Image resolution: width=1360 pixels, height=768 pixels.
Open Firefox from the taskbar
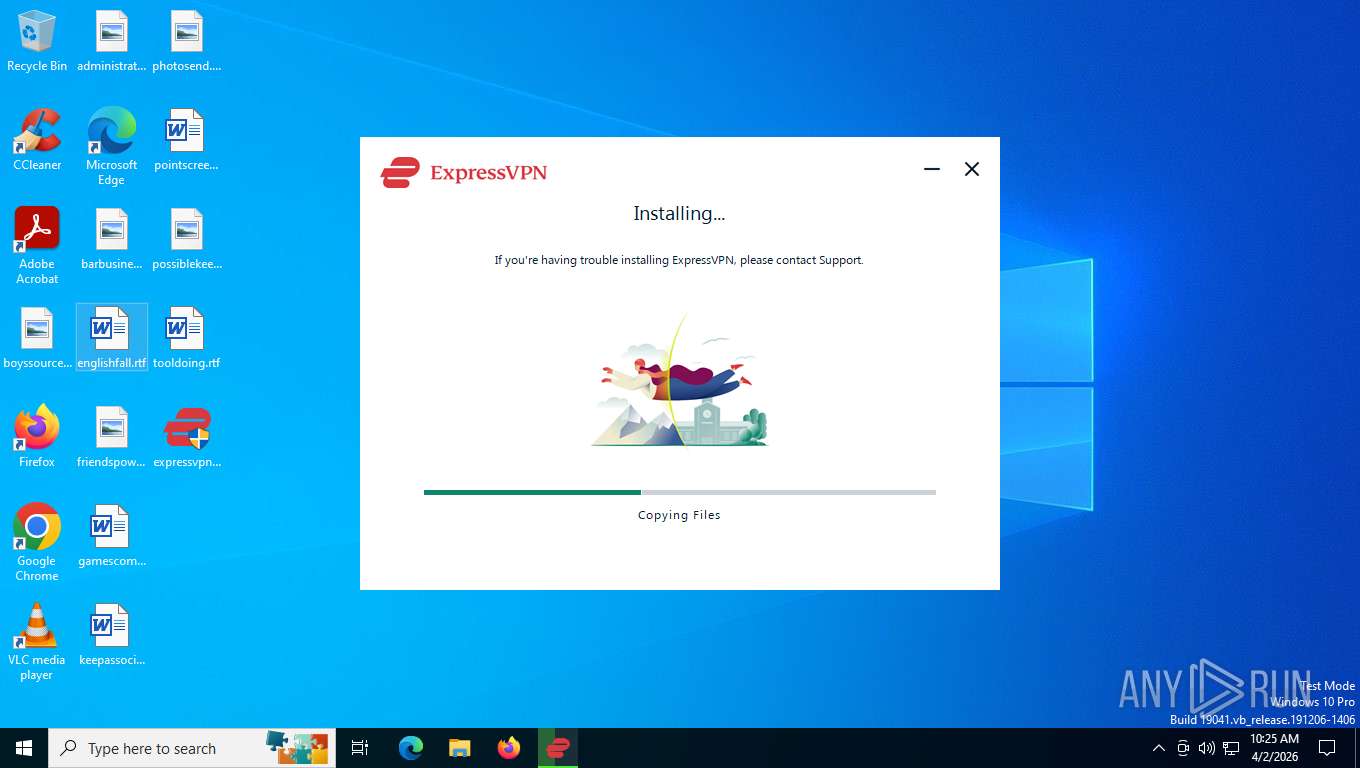coord(509,748)
